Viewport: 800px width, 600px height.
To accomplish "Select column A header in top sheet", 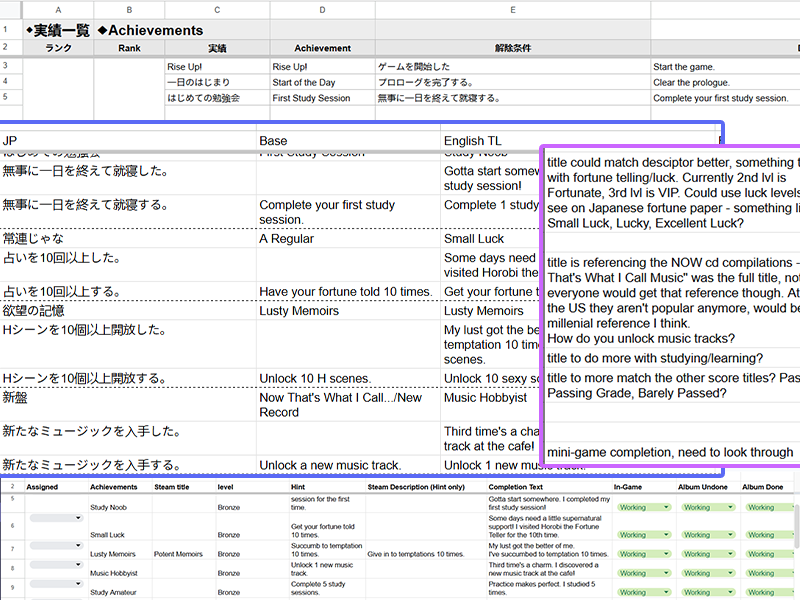I will tap(59, 9).
